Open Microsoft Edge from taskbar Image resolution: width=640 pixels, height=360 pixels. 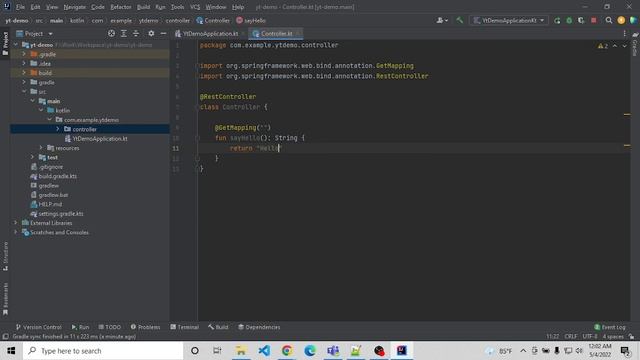tap(310, 351)
